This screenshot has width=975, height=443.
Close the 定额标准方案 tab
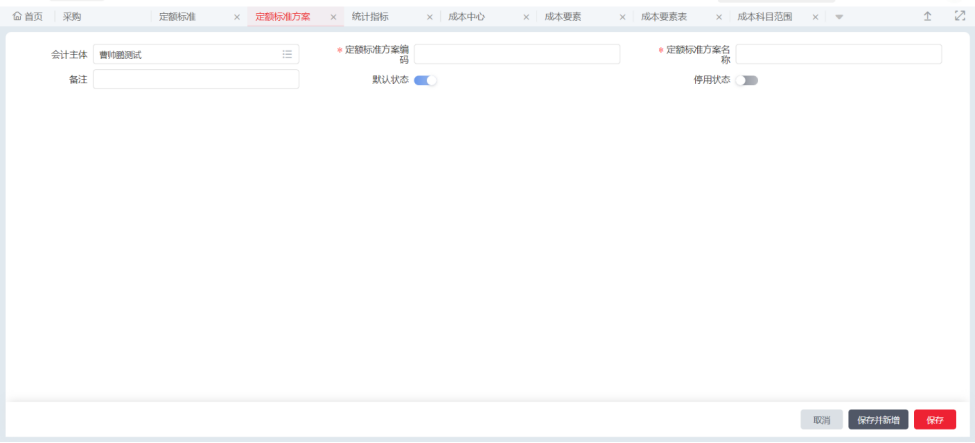point(333,17)
